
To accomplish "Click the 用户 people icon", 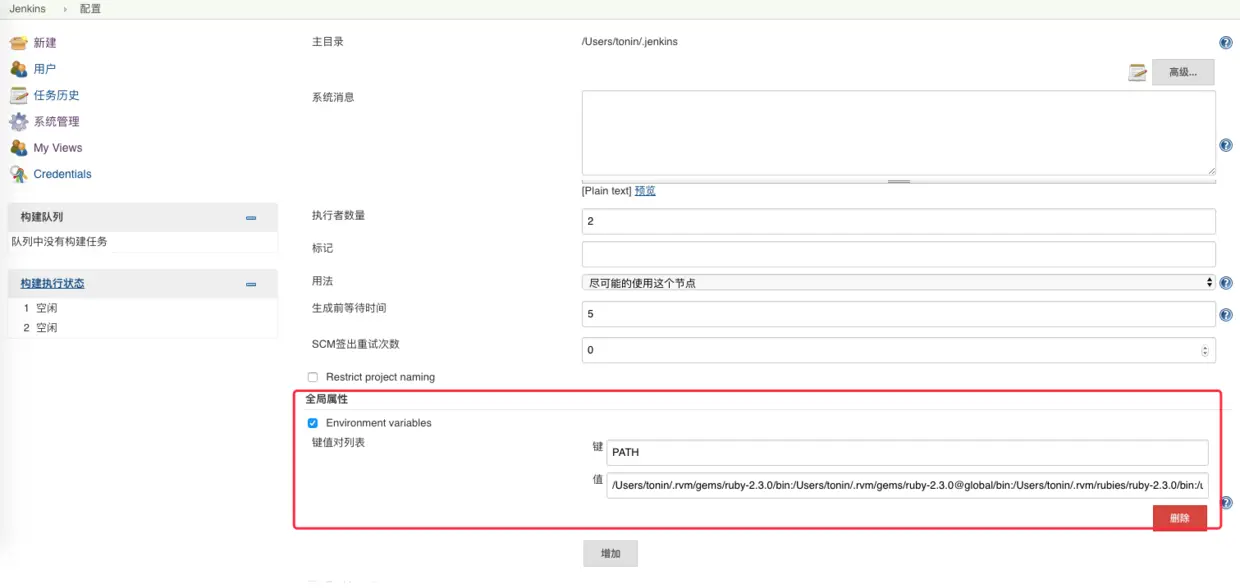I will point(18,69).
